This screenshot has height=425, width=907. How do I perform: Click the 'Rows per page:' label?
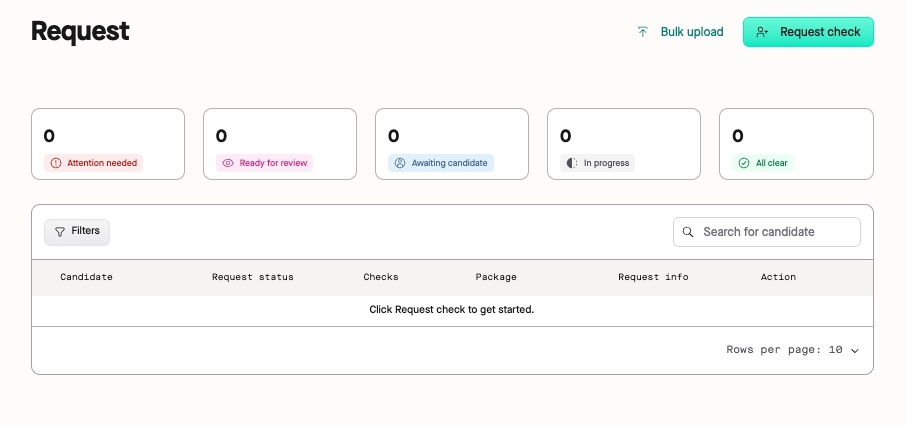[774, 350]
